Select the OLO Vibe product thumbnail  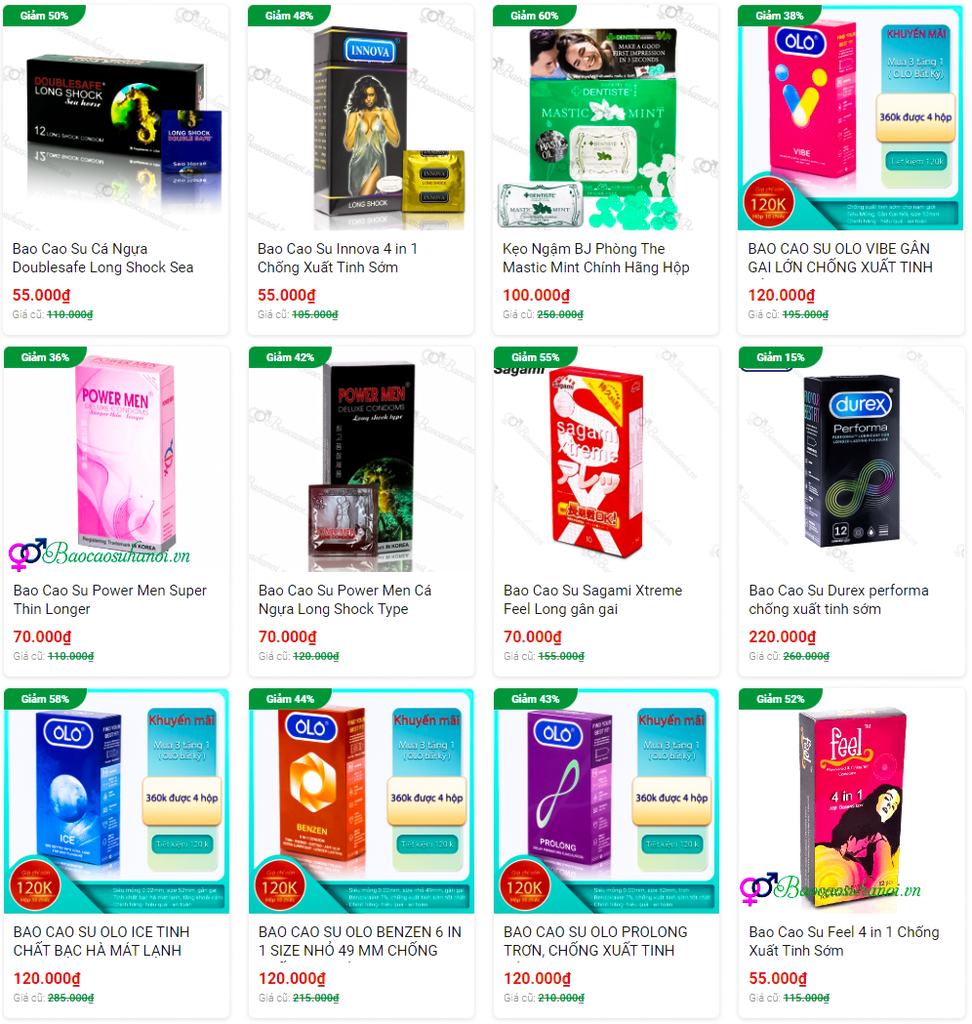point(850,118)
